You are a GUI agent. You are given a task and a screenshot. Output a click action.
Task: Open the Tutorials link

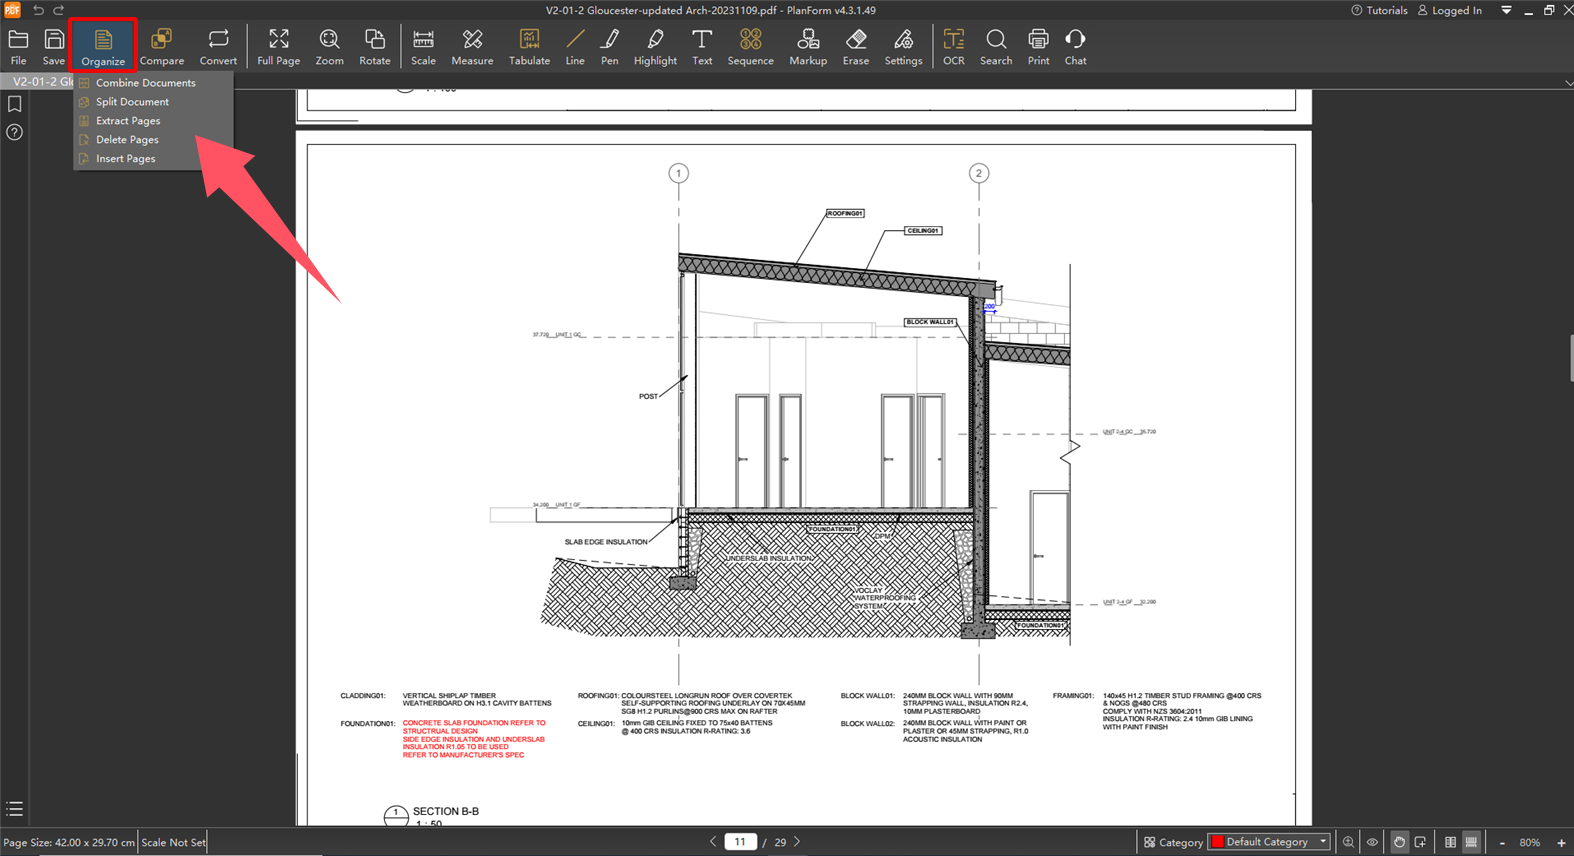[x=1379, y=10]
